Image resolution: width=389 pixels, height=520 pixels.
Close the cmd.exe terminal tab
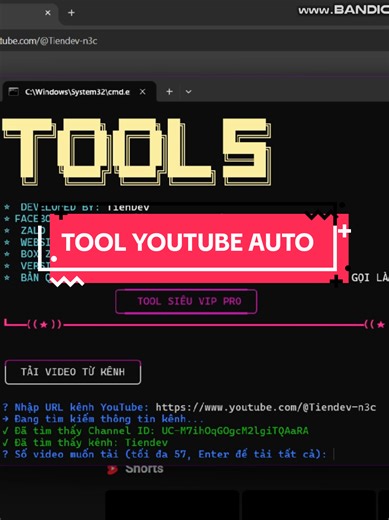click(x=142, y=92)
